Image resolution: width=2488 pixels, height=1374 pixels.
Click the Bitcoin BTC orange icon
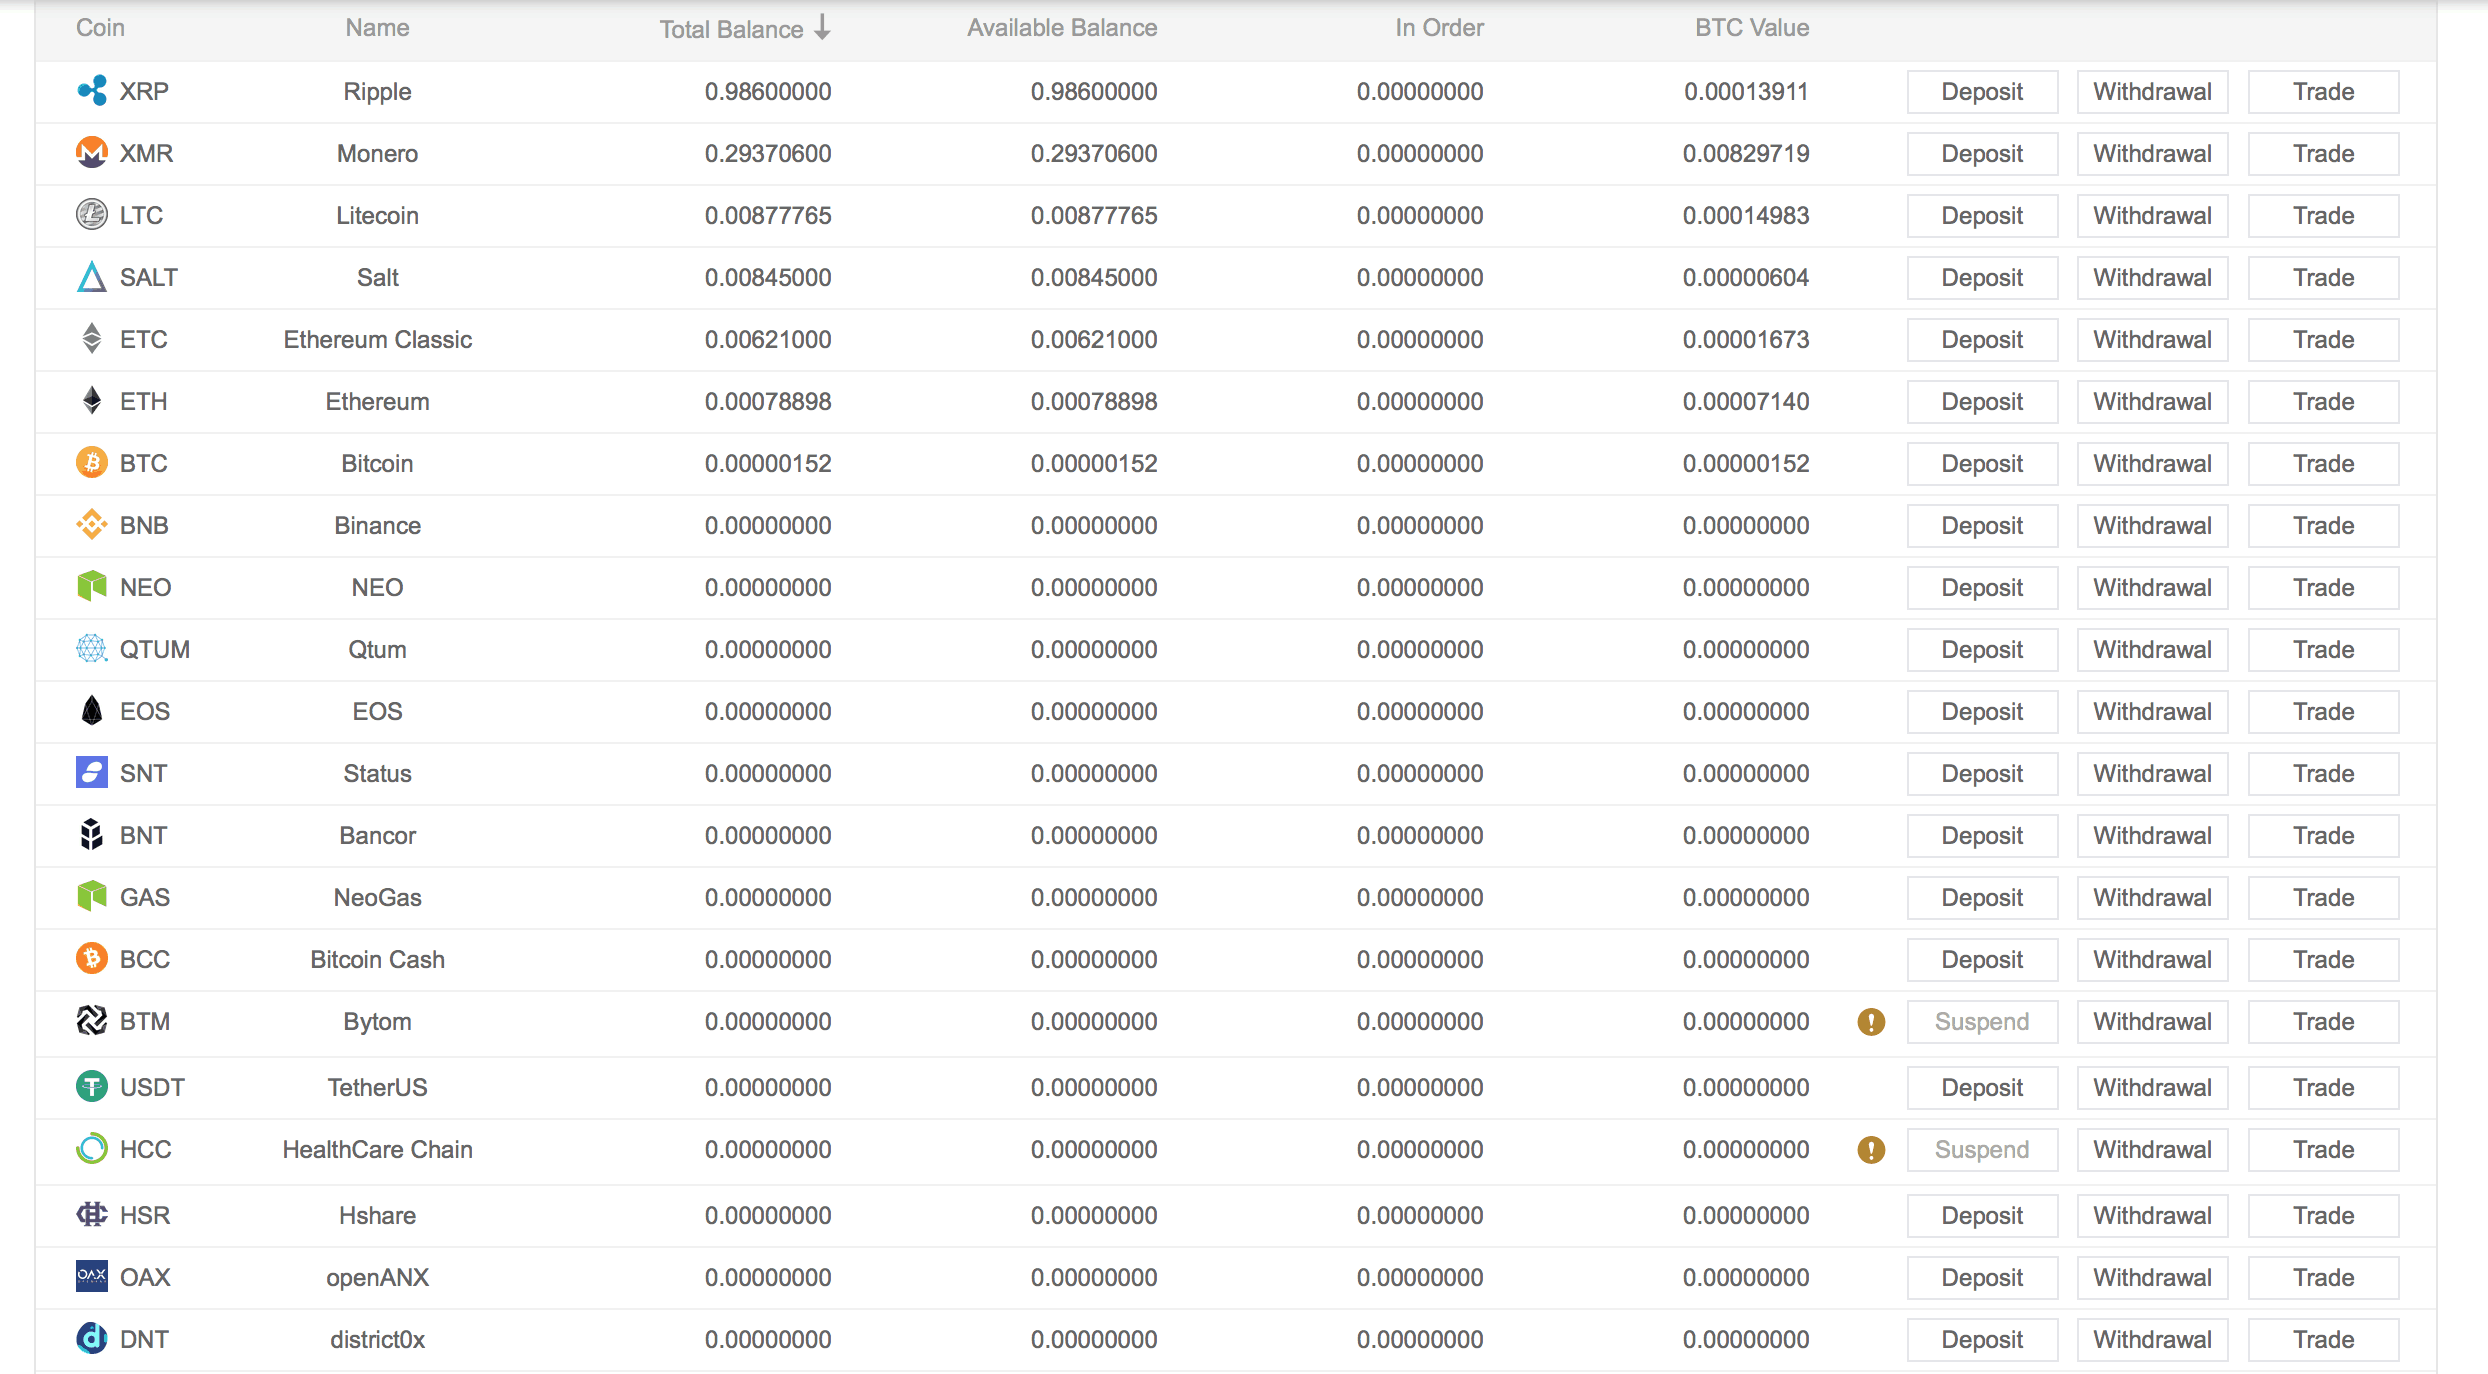92,463
